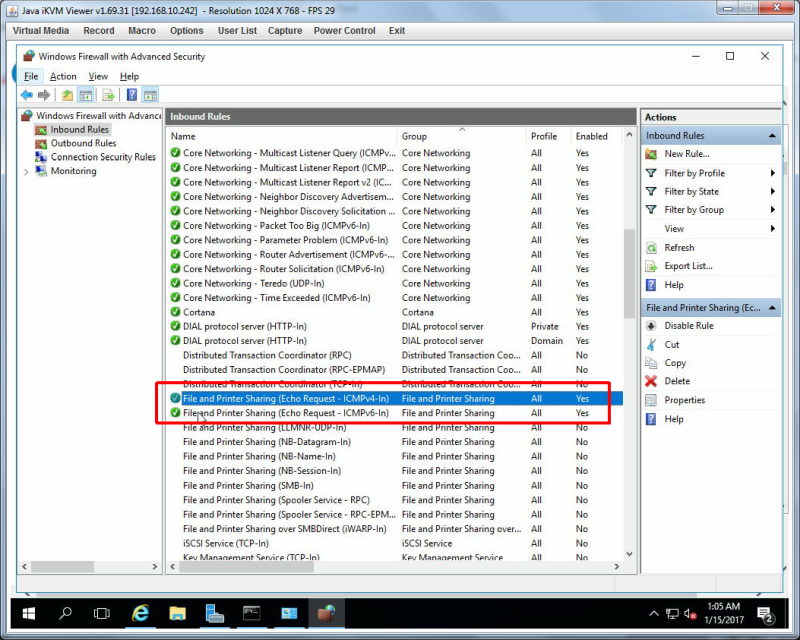Click the Up one level toolbar icon
Viewport: 800px width, 640px height.
click(x=67, y=95)
